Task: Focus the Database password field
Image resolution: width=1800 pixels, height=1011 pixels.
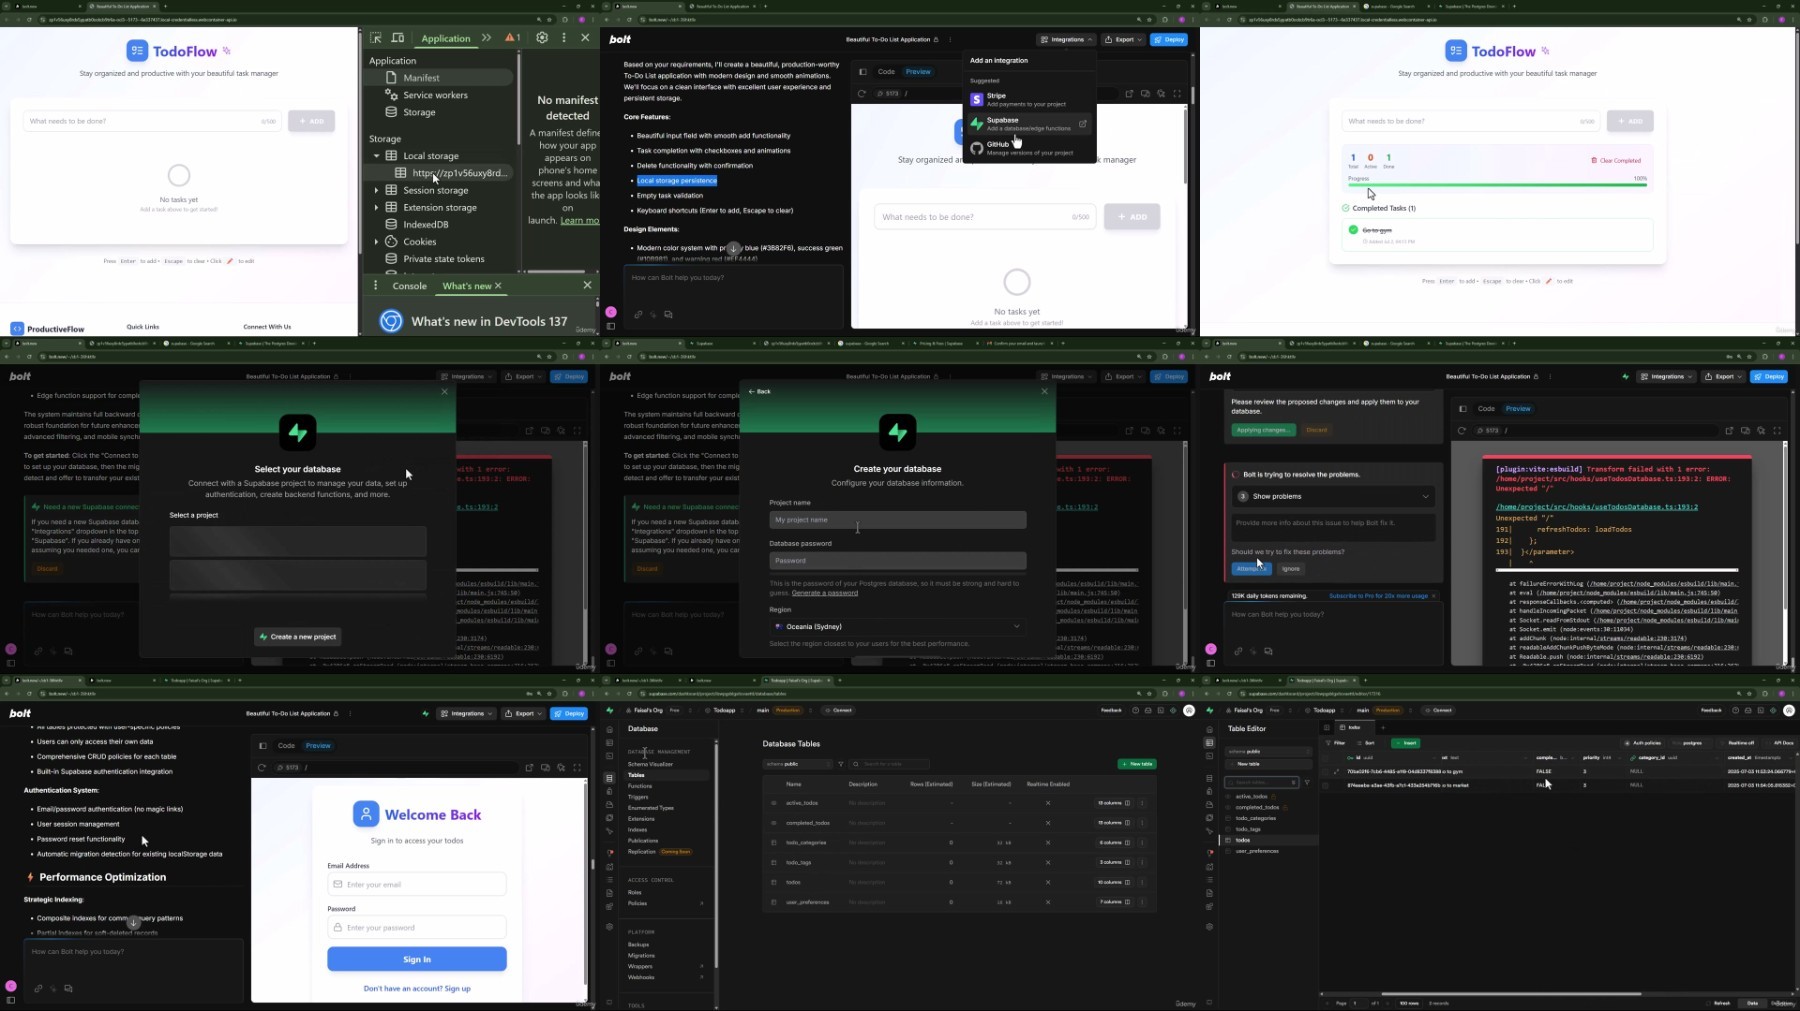Action: tap(897, 561)
